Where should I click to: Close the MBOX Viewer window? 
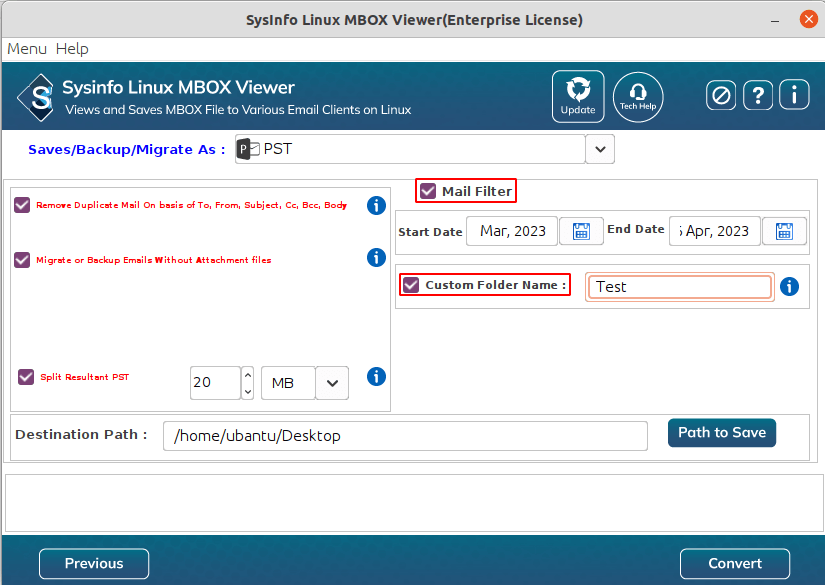tap(808, 19)
